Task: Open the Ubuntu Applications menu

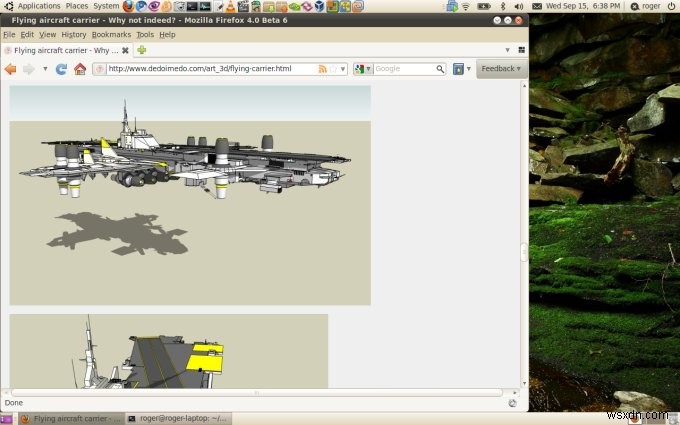Action: (39, 6)
